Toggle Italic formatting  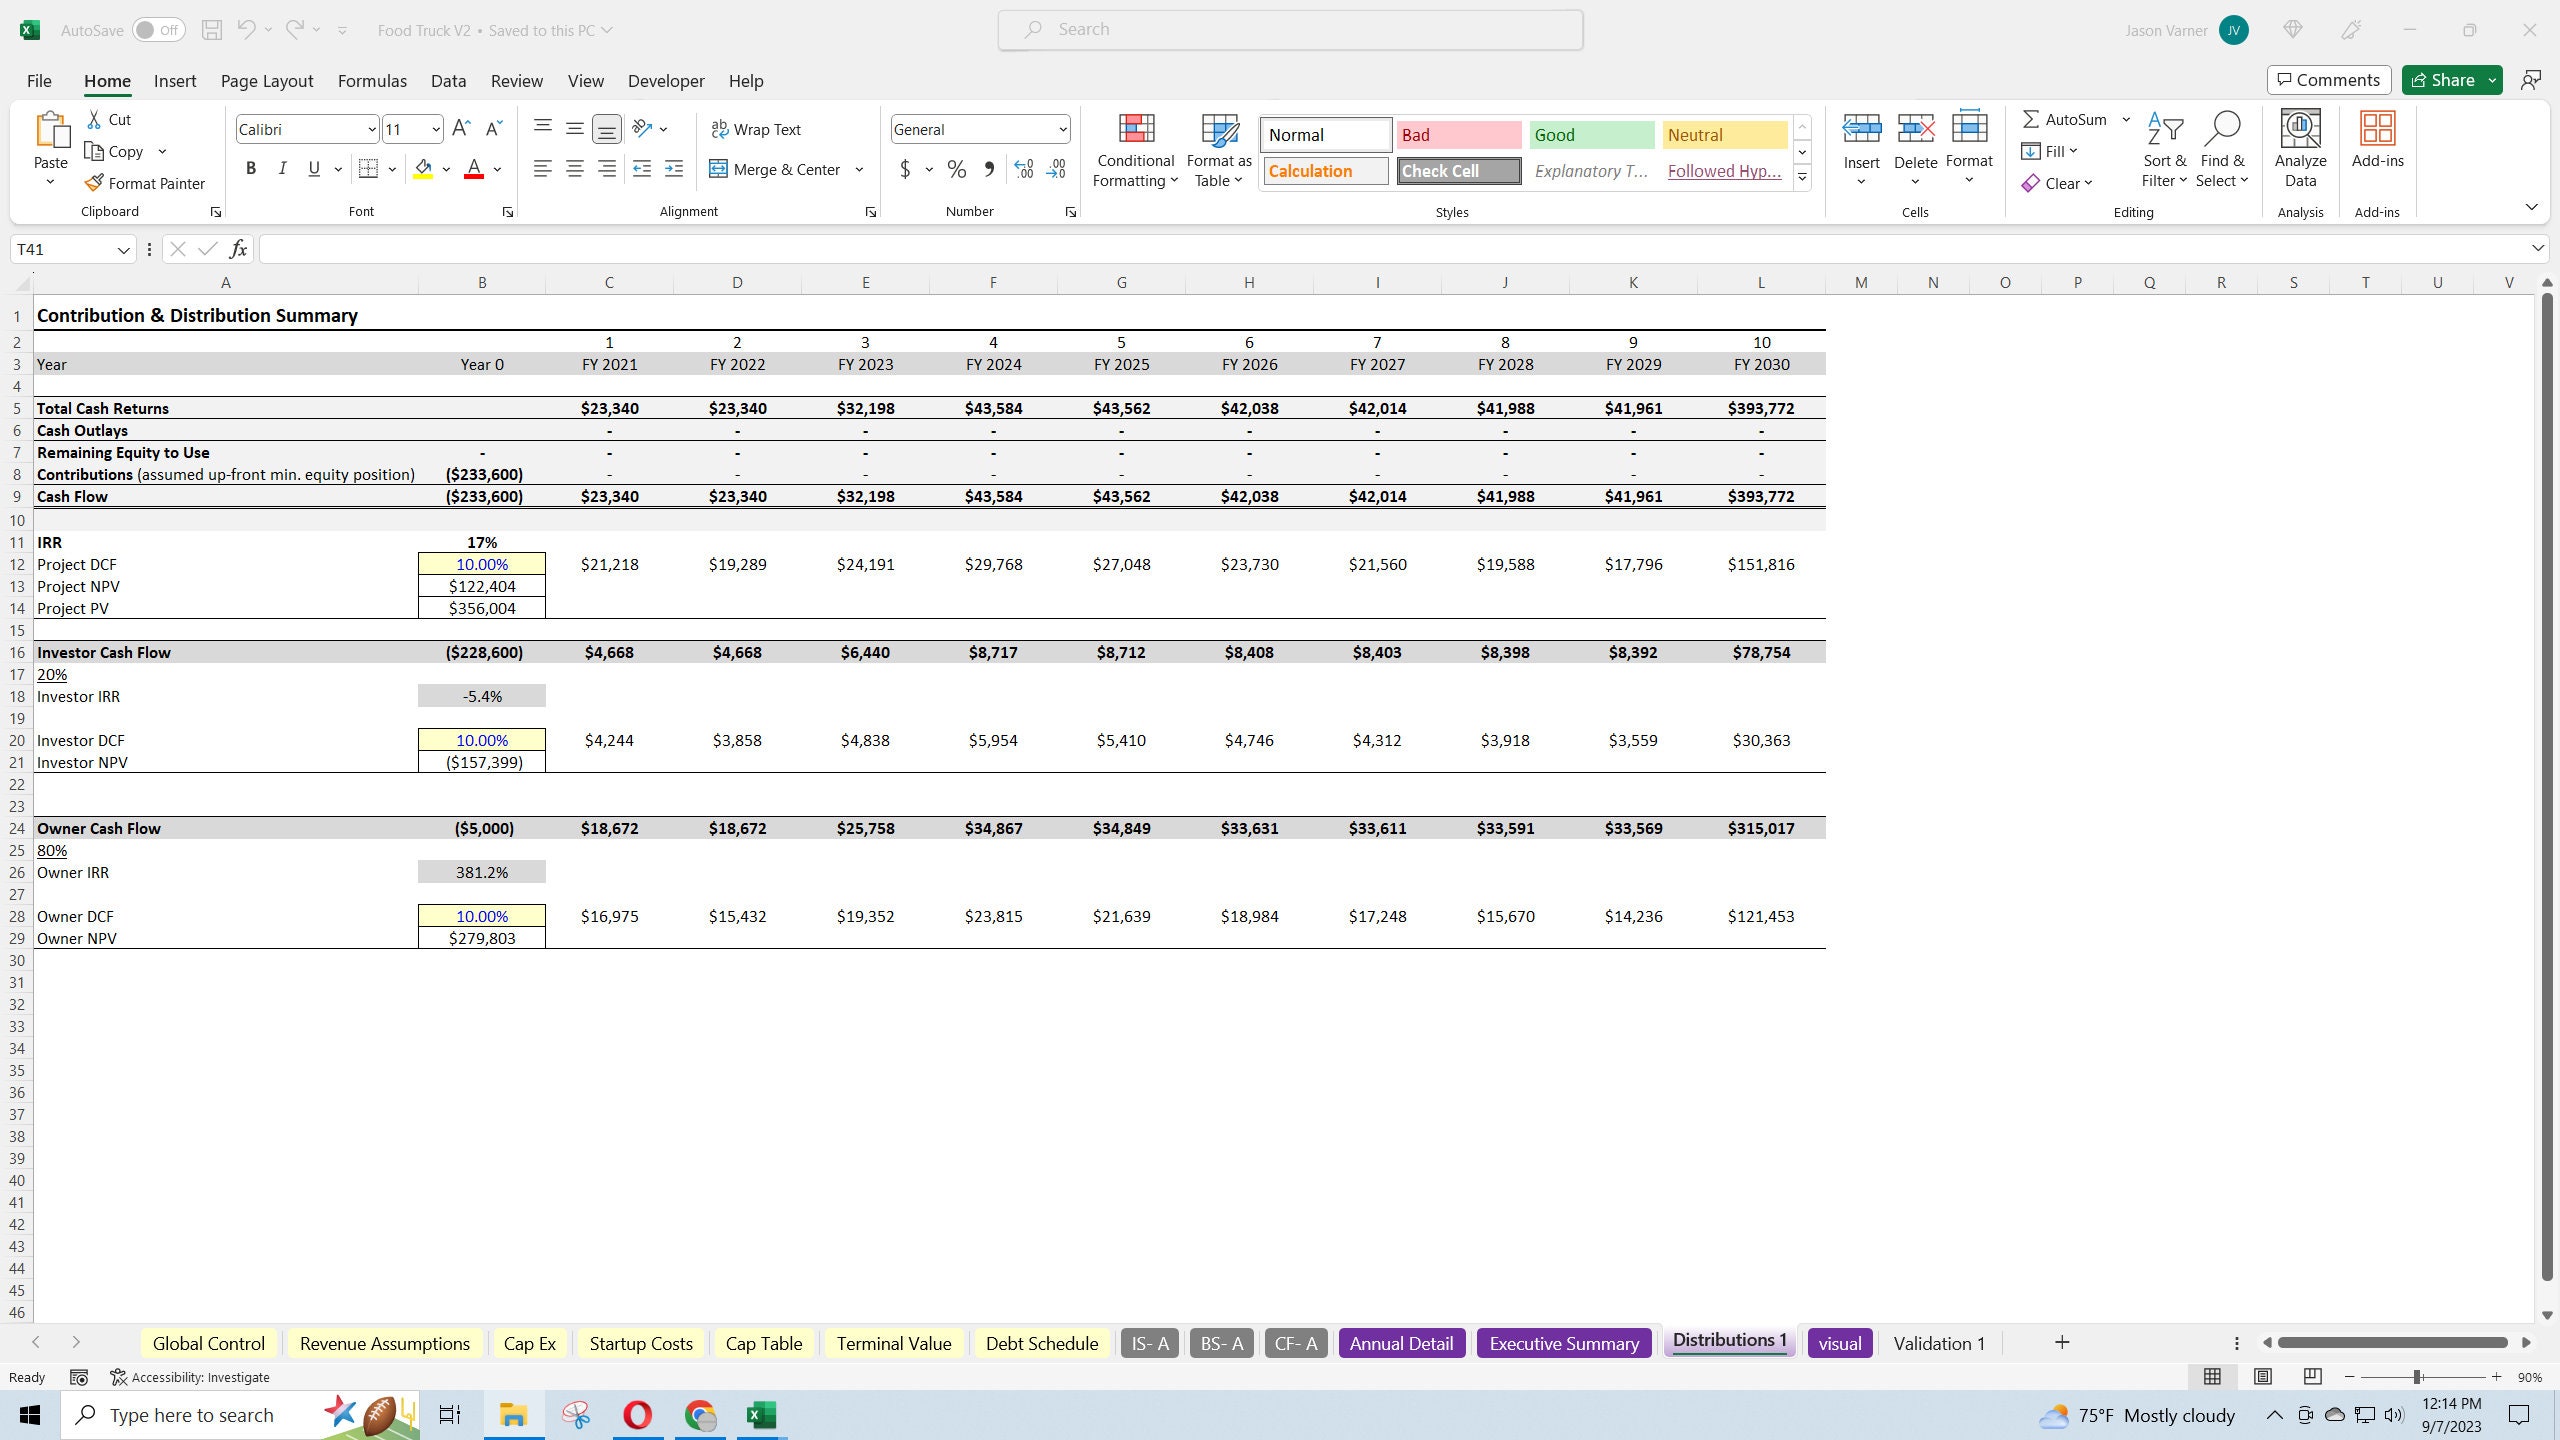pos(283,169)
